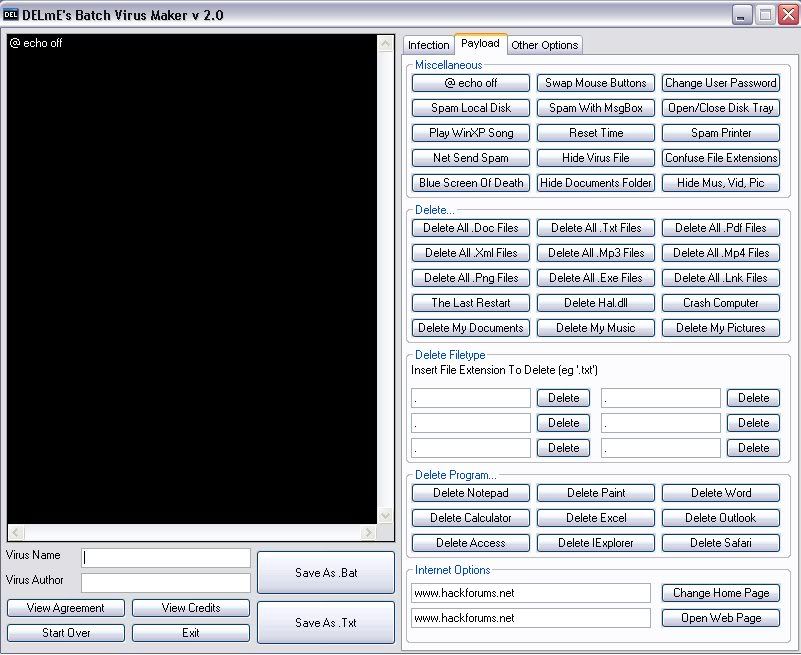Click the Delete All .Mp4 Files button
Viewport: 801px width, 655px height.
pyautogui.click(x=721, y=253)
